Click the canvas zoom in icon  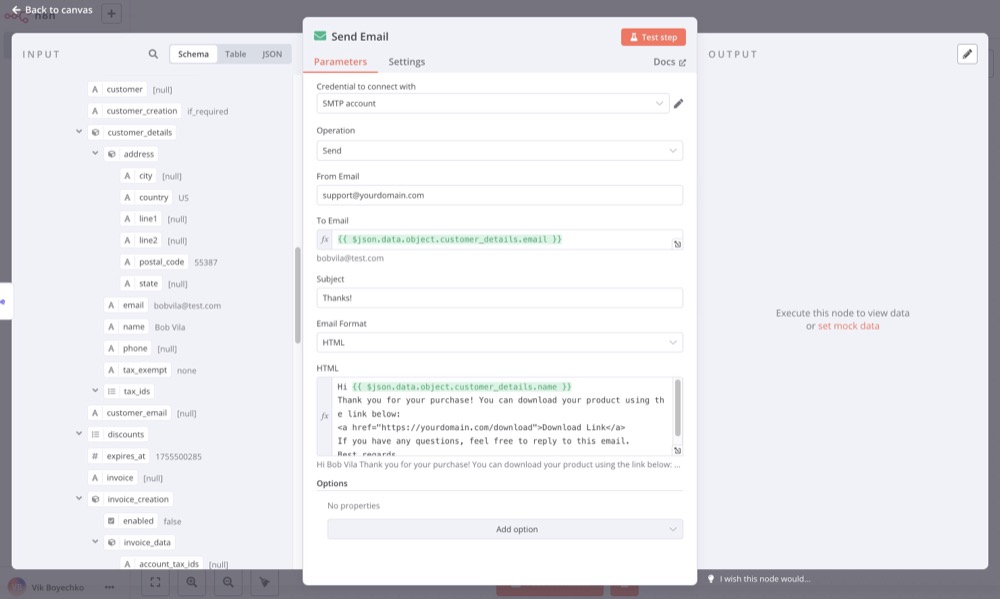tap(191, 582)
